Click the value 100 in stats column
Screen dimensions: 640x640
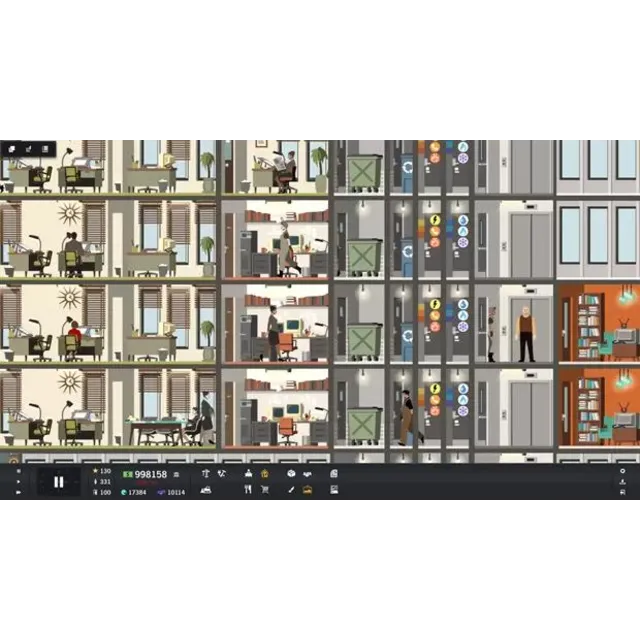tap(105, 492)
